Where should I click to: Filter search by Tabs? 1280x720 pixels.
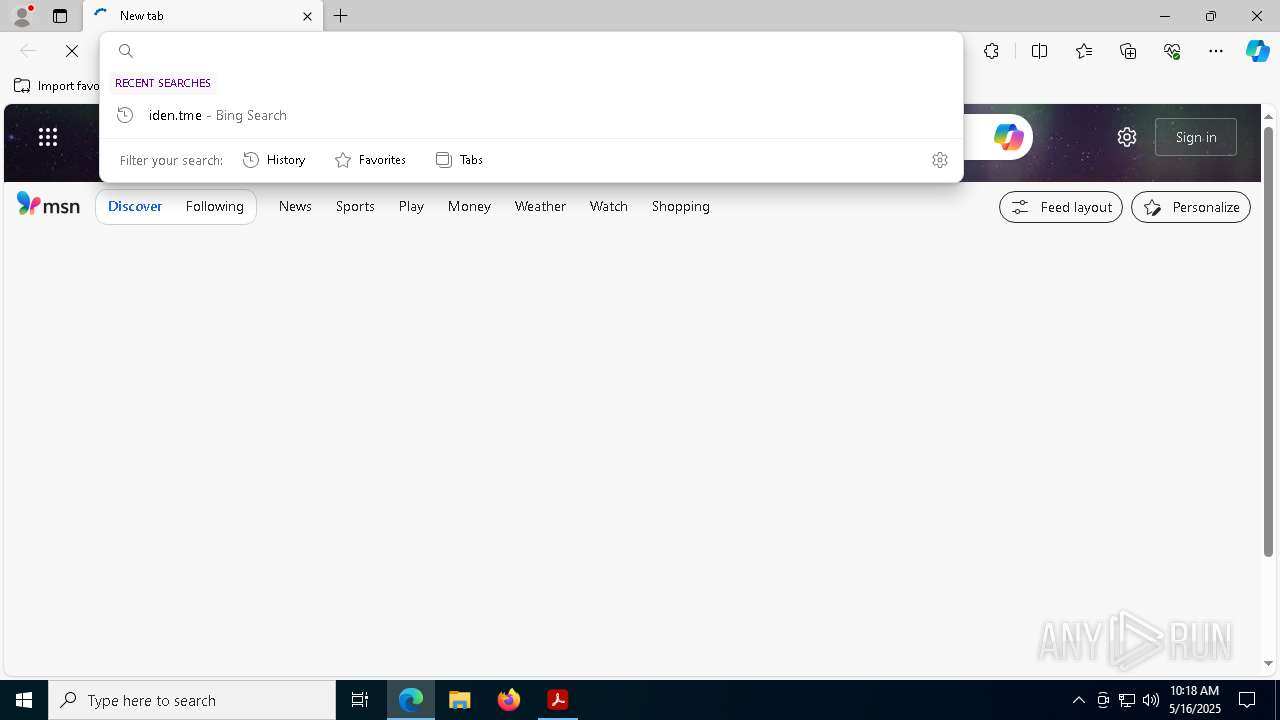pyautogui.click(x=459, y=160)
